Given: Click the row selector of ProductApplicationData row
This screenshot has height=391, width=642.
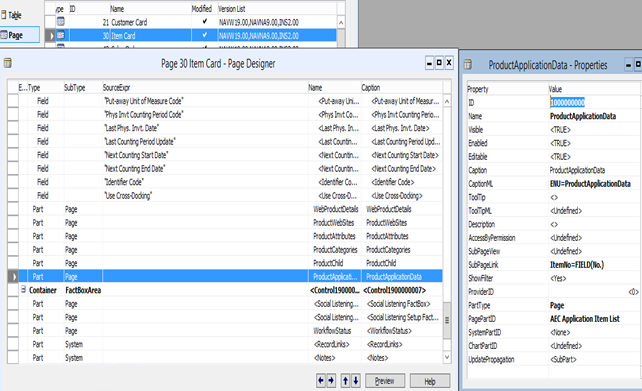Looking at the screenshot, I should [13, 277].
